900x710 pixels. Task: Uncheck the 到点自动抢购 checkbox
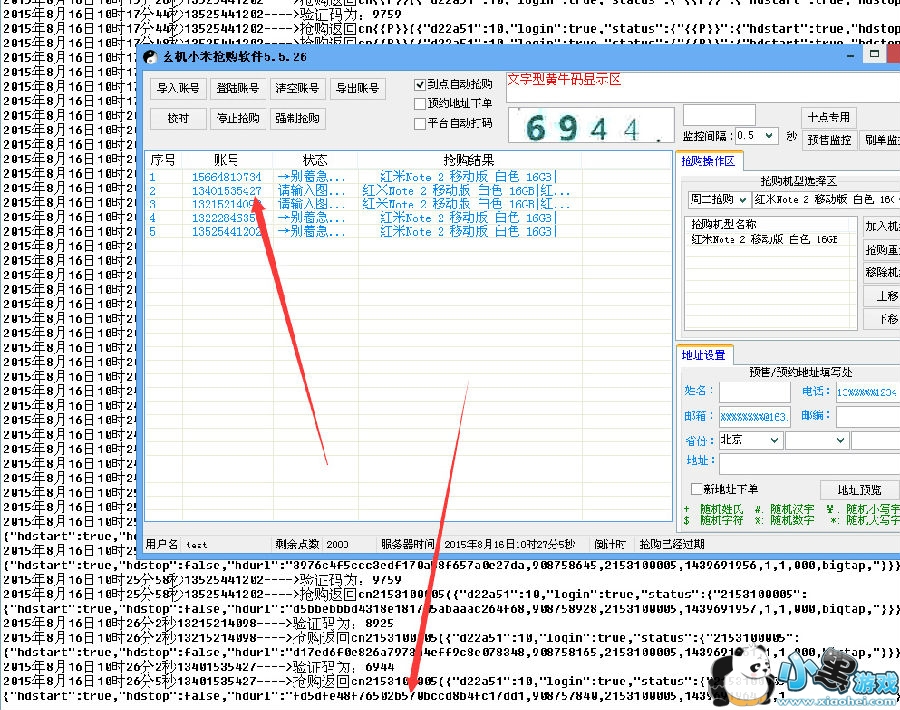420,85
